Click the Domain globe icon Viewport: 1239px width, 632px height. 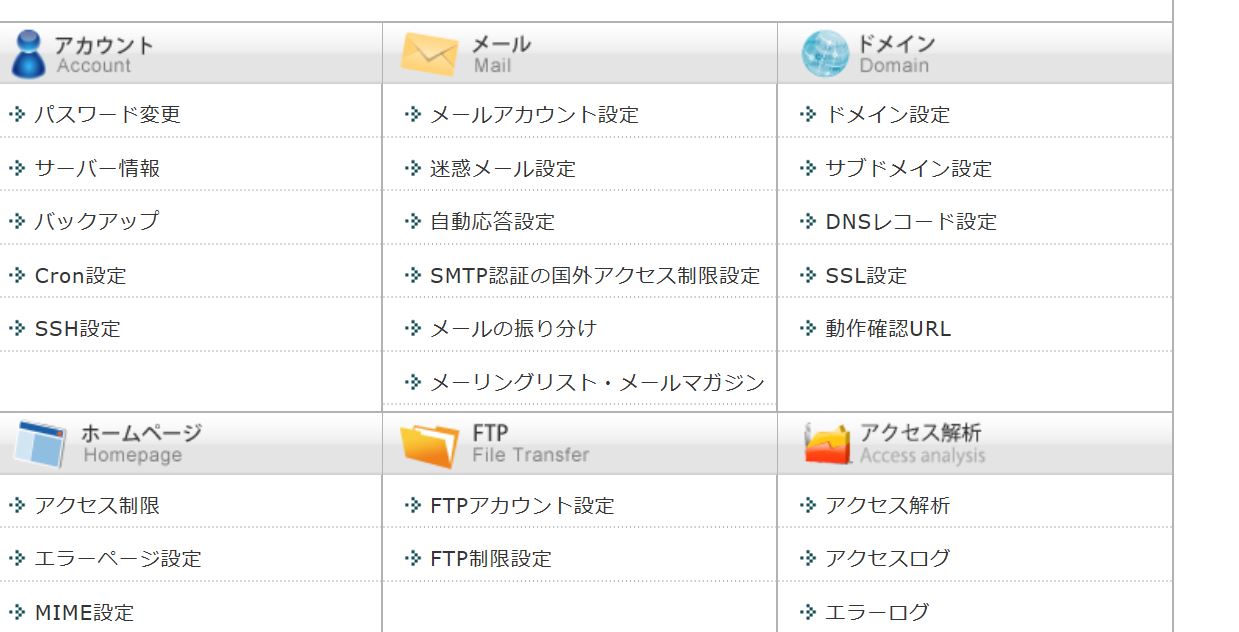pyautogui.click(x=825, y=54)
